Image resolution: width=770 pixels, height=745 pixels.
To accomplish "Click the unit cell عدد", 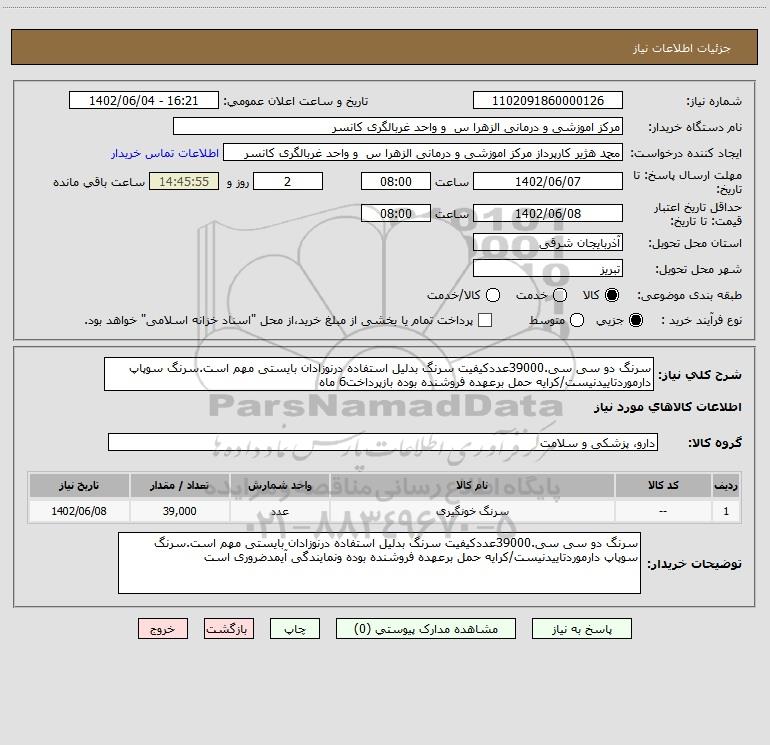I will coord(279,511).
